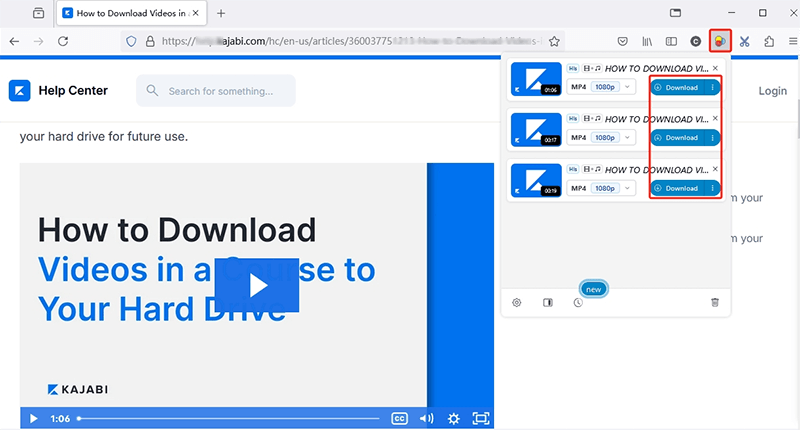Click the video progress bar track
Viewport: 800px width, 430px height.
point(228,419)
